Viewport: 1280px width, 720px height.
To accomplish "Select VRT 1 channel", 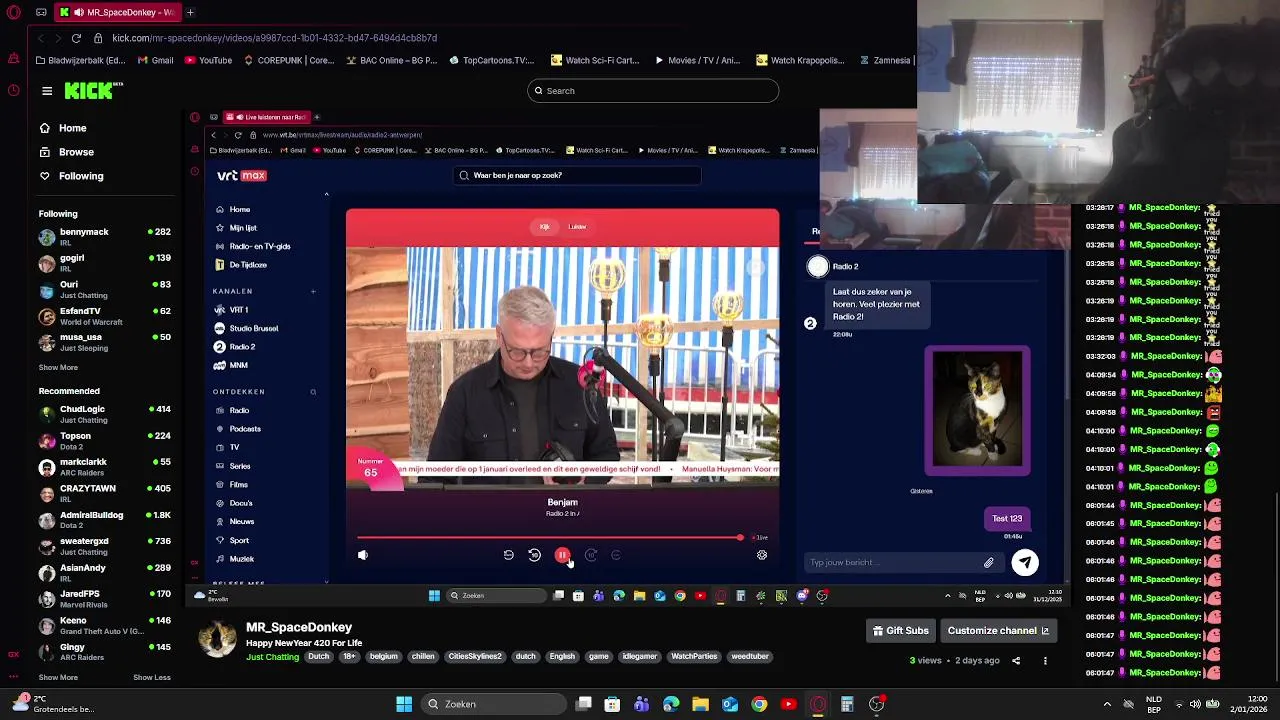I will point(238,310).
